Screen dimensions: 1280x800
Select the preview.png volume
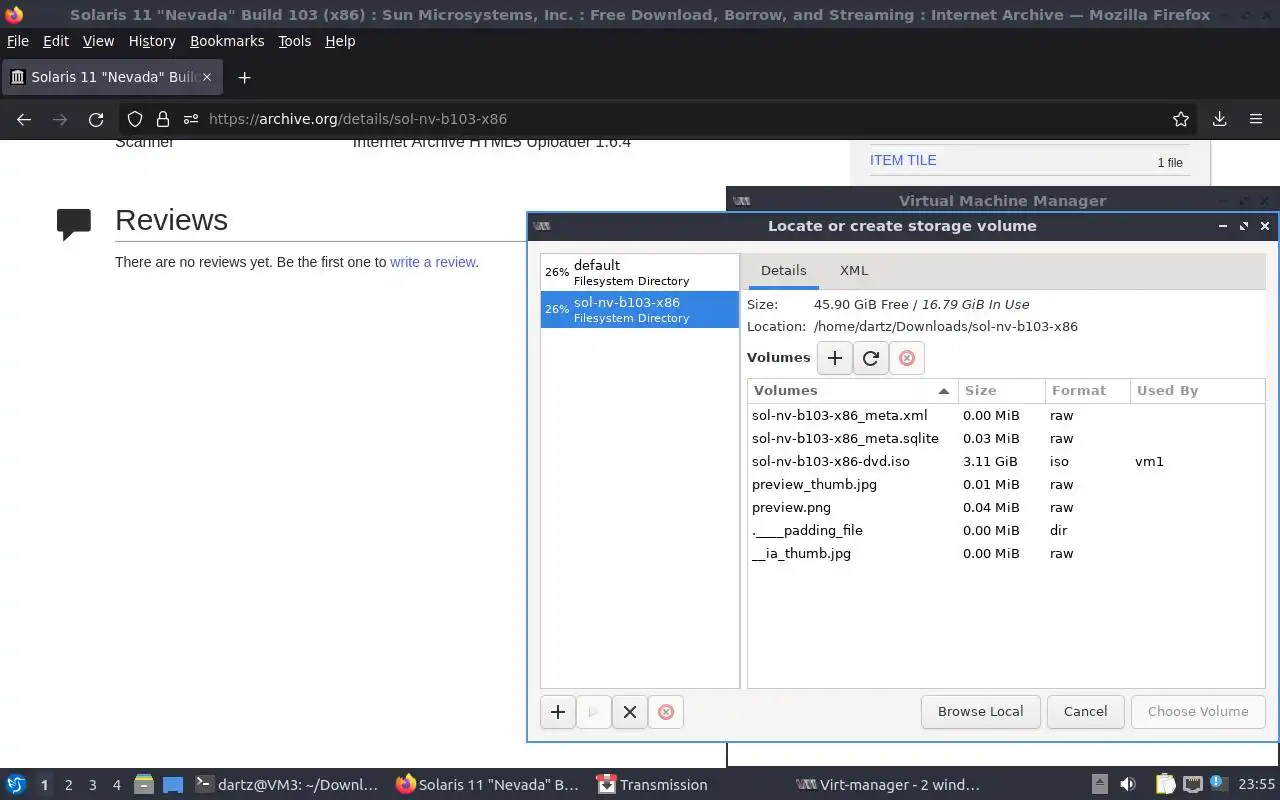point(1006,508)
